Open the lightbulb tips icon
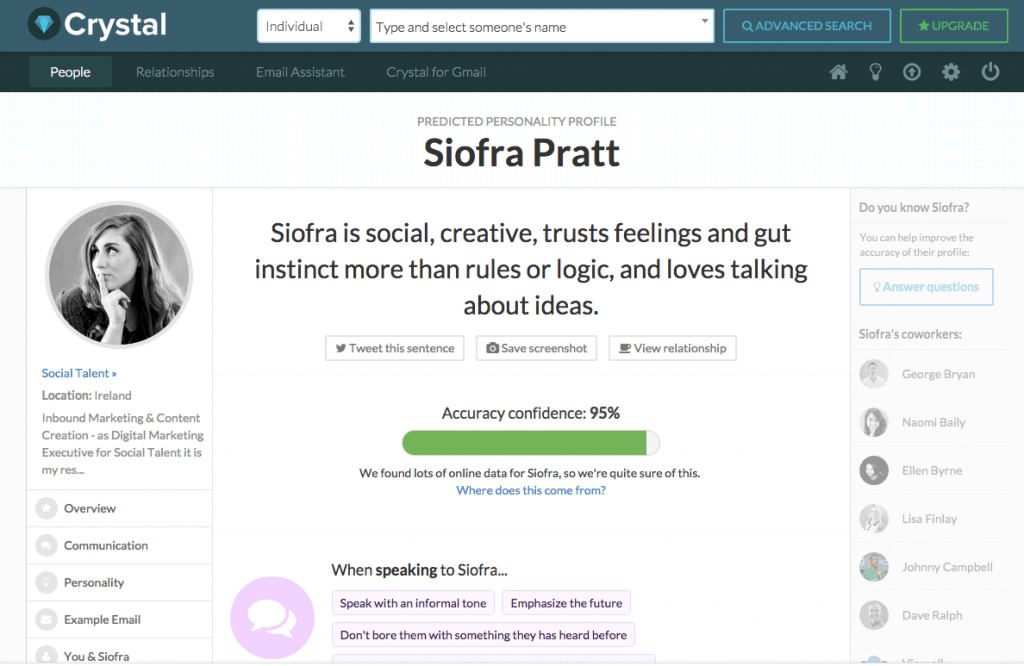This screenshot has width=1024, height=666. pos(875,72)
